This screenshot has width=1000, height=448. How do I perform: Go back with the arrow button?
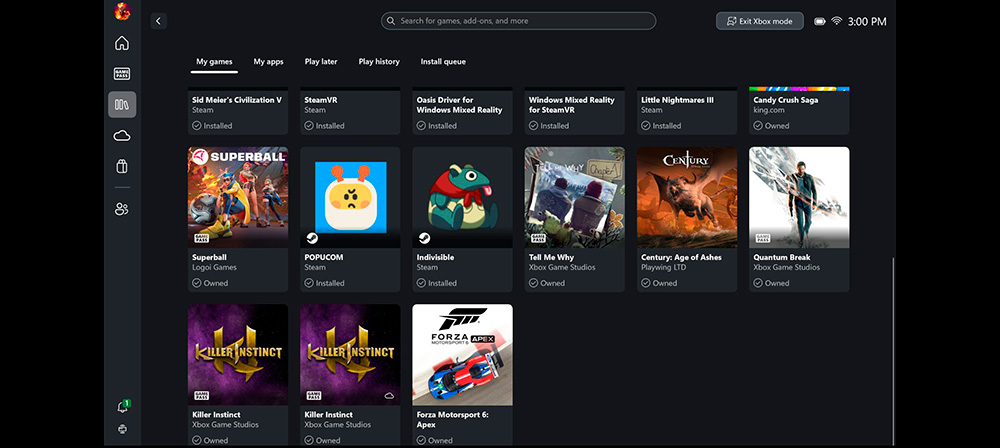click(x=159, y=21)
